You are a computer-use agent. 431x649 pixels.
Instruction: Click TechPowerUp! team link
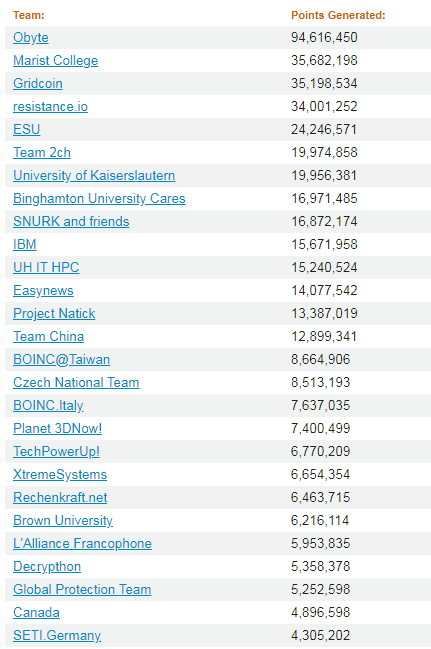coord(56,452)
